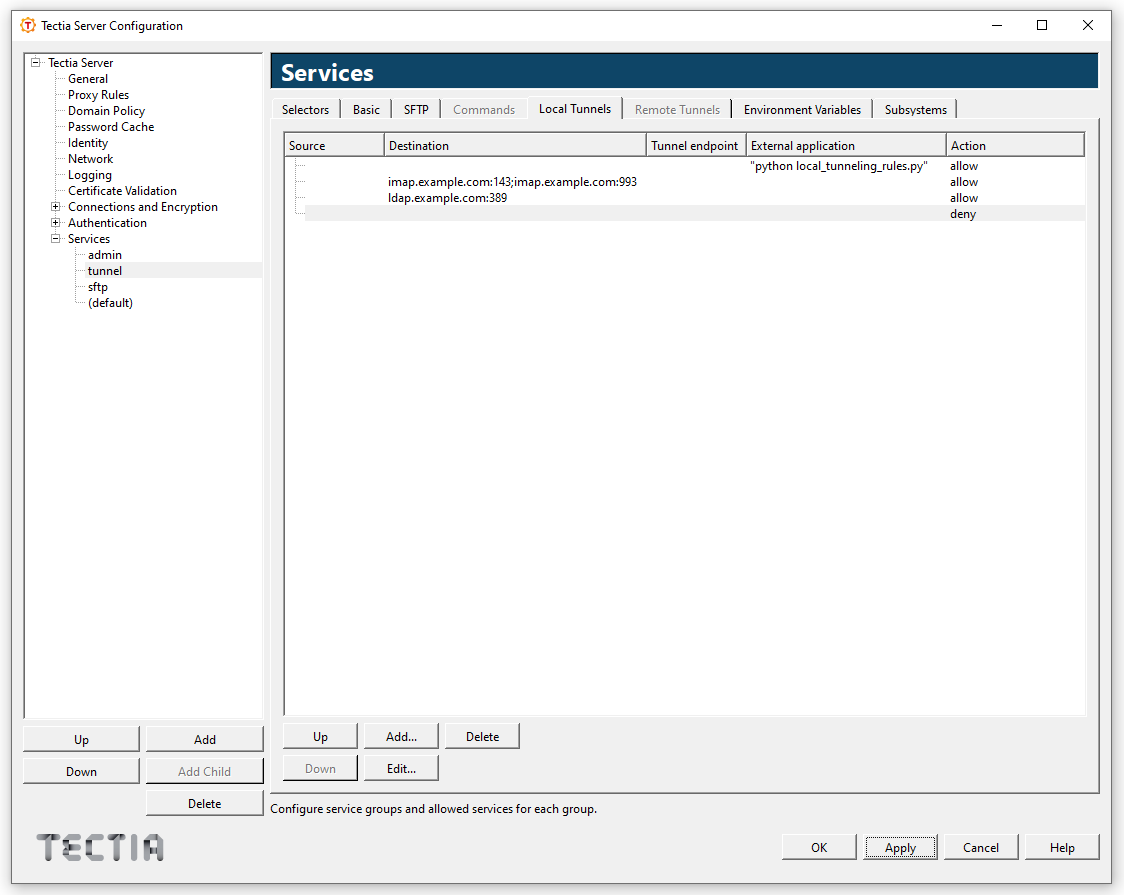The height and width of the screenshot is (895, 1124).
Task: Click the Tectia app icon in title bar
Action: tap(27, 26)
